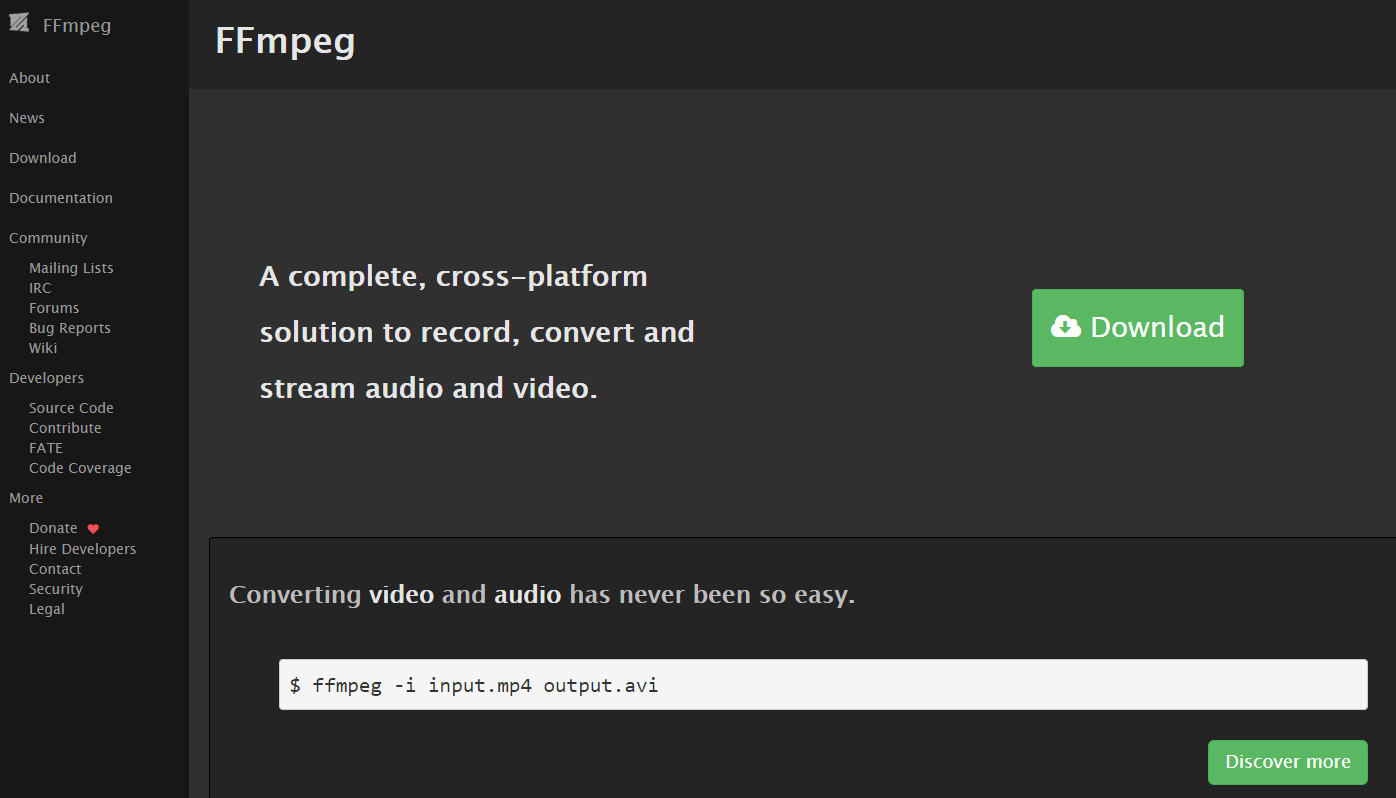Go to the IRC page
Image resolution: width=1396 pixels, height=798 pixels.
[40, 288]
